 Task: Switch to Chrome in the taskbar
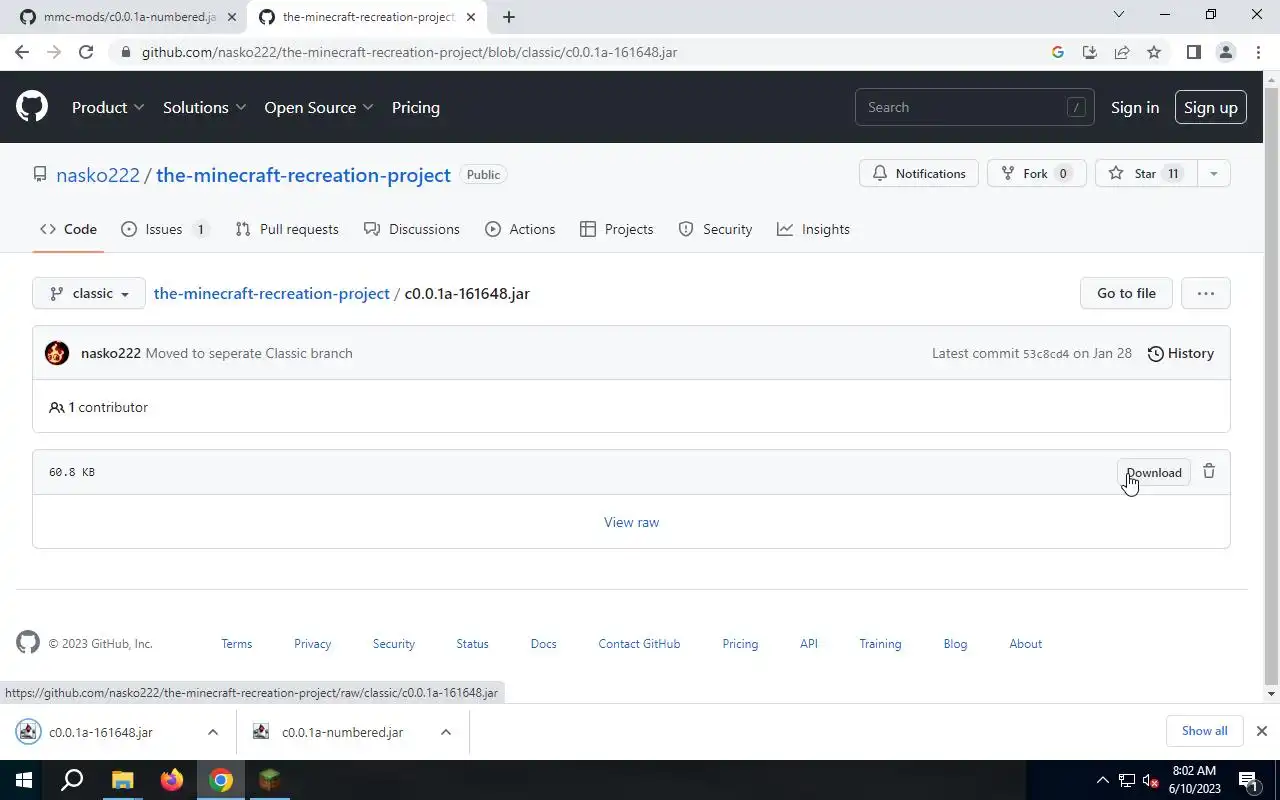(221, 780)
